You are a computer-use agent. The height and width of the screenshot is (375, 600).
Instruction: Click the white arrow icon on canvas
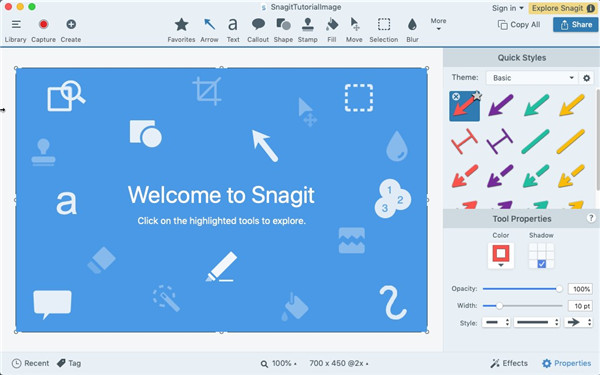tap(264, 146)
